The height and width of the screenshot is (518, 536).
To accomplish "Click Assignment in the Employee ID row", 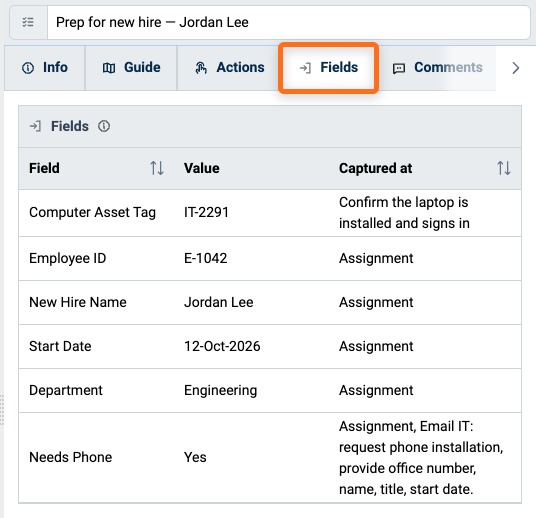I will 376,258.
